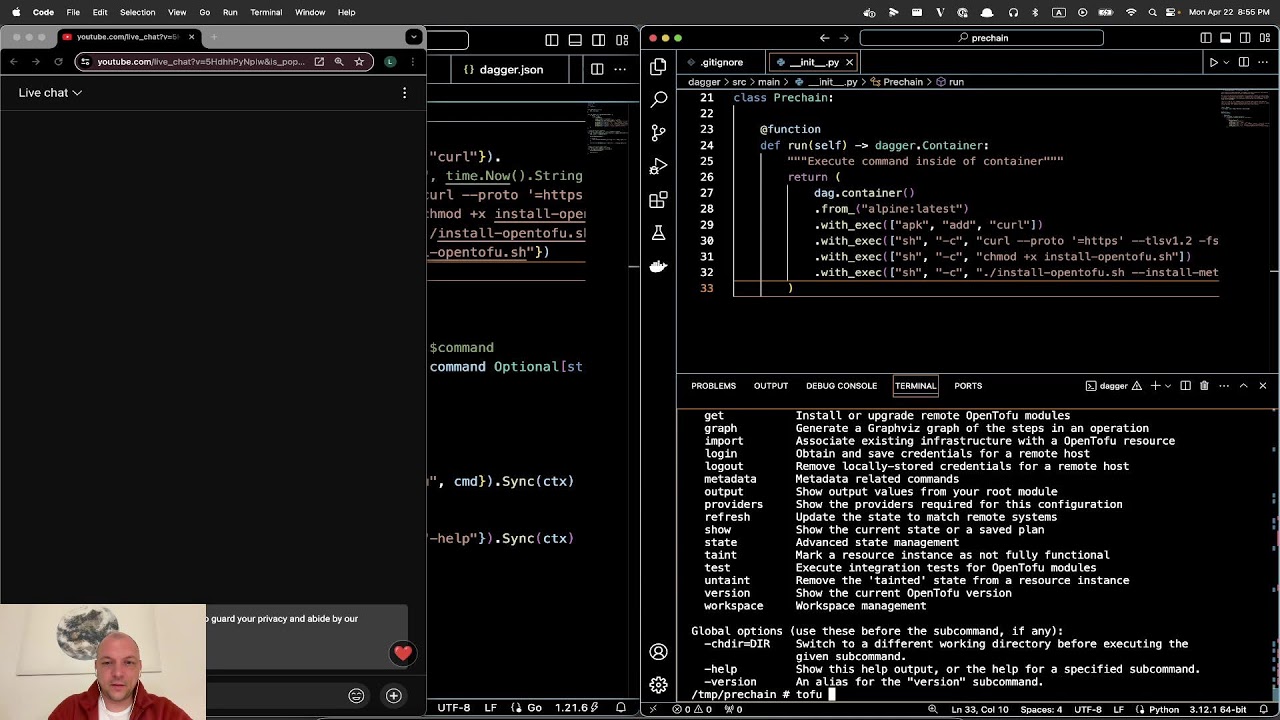Customize layout in the right VS Code window
Viewport: 1280px width, 720px height.
(1265, 38)
